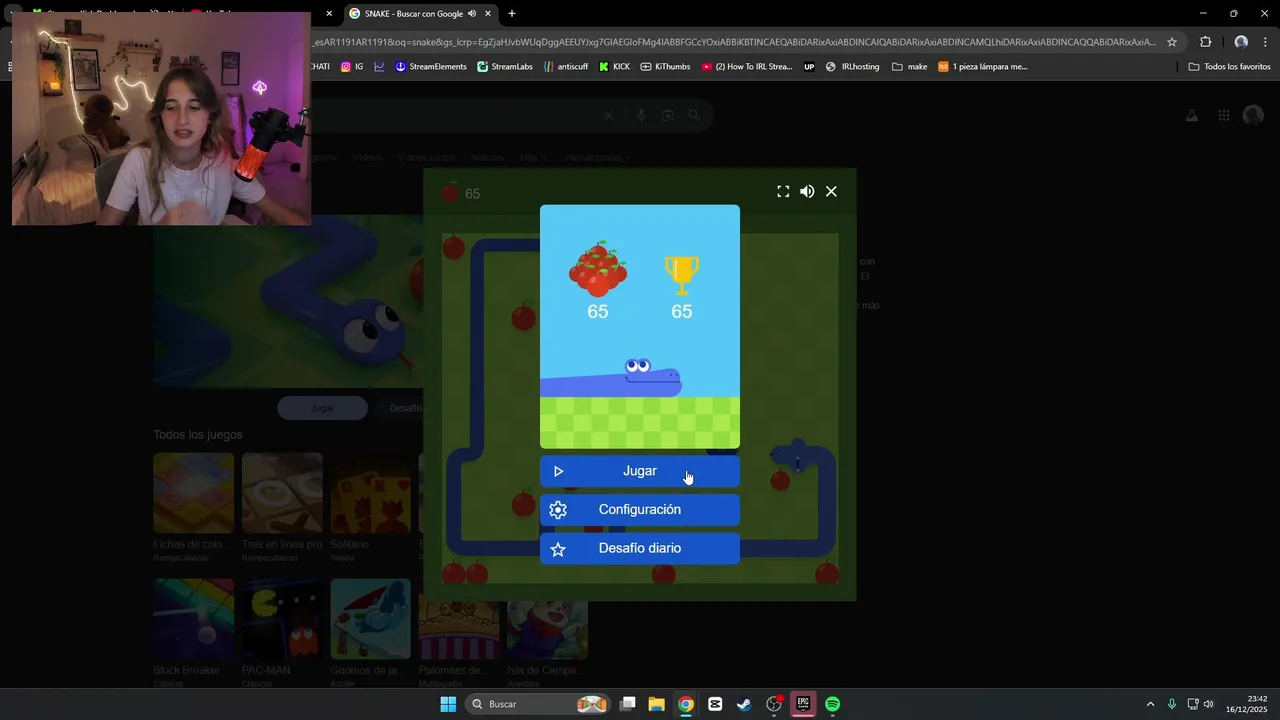Open the Solitario game thumbnail
Viewport: 1280px width, 720px height.
pyautogui.click(x=370, y=493)
